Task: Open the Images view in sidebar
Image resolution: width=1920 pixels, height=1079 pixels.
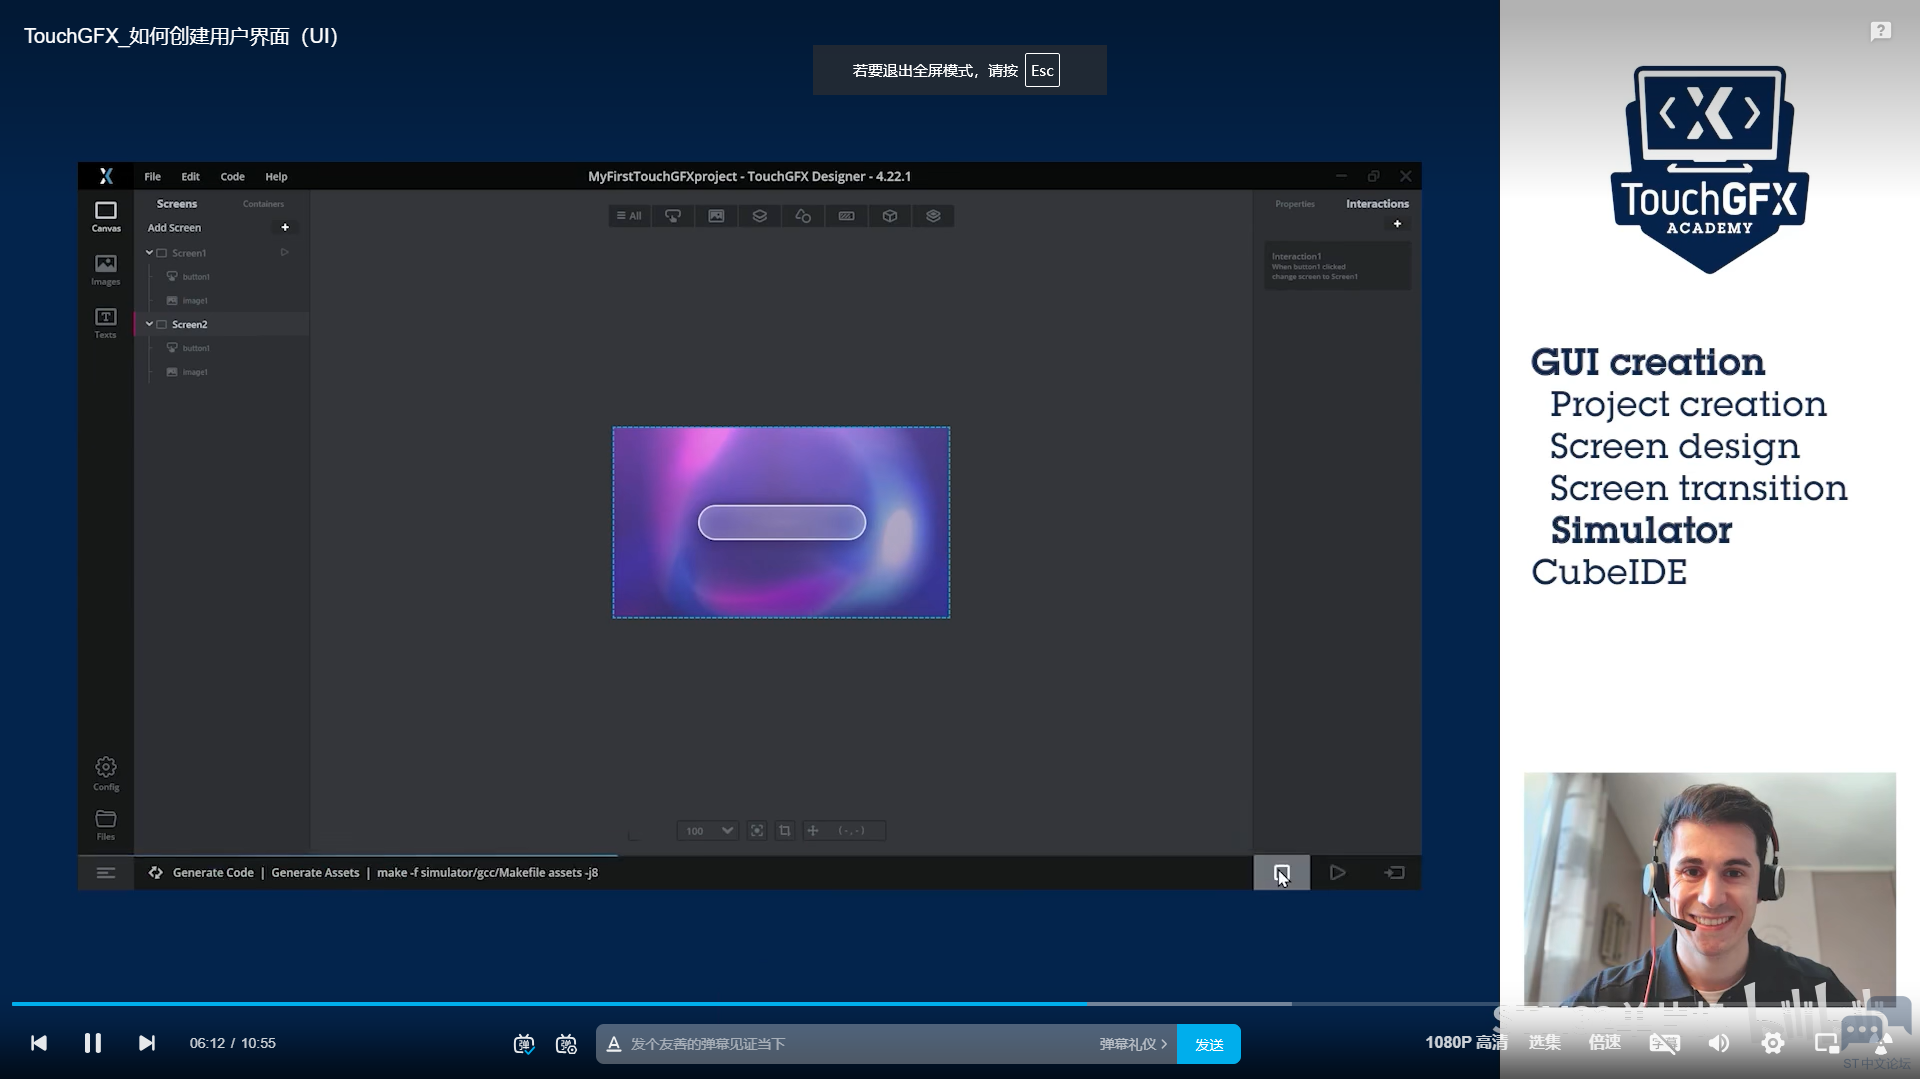Action: point(105,270)
